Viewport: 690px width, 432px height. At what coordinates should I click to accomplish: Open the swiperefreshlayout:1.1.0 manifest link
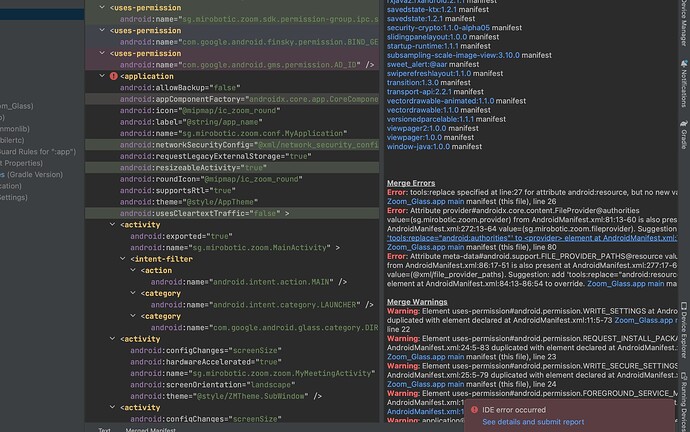[x=429, y=73]
